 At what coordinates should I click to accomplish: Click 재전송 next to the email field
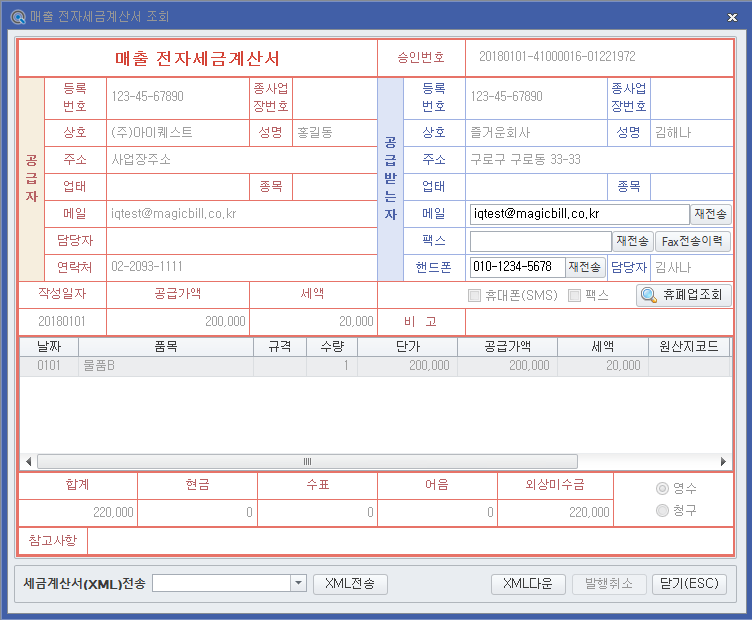(x=711, y=214)
